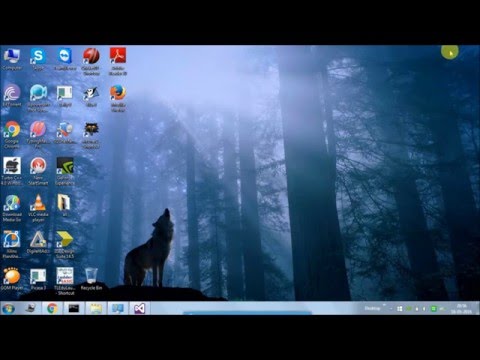Viewport: 480px width, 360px height.
Task: Open the Command Prompt taskbar button
Action: (x=74, y=308)
